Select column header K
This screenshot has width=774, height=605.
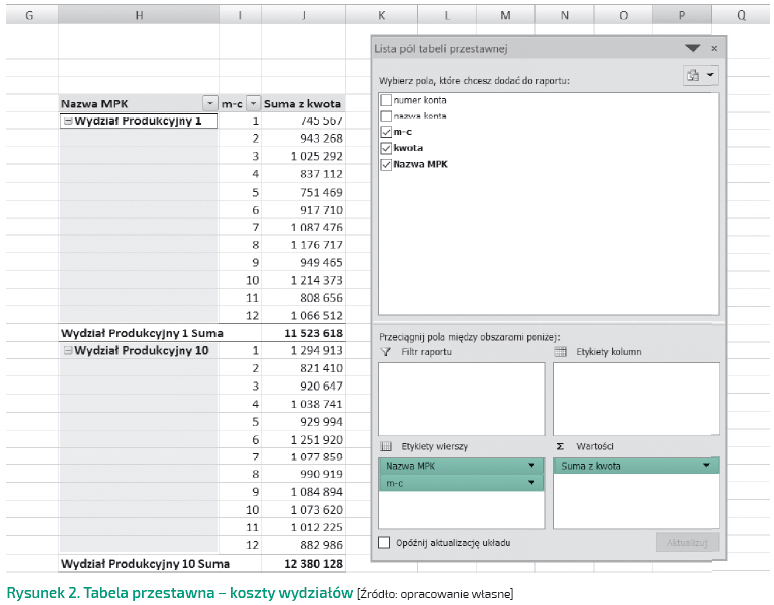point(382,15)
